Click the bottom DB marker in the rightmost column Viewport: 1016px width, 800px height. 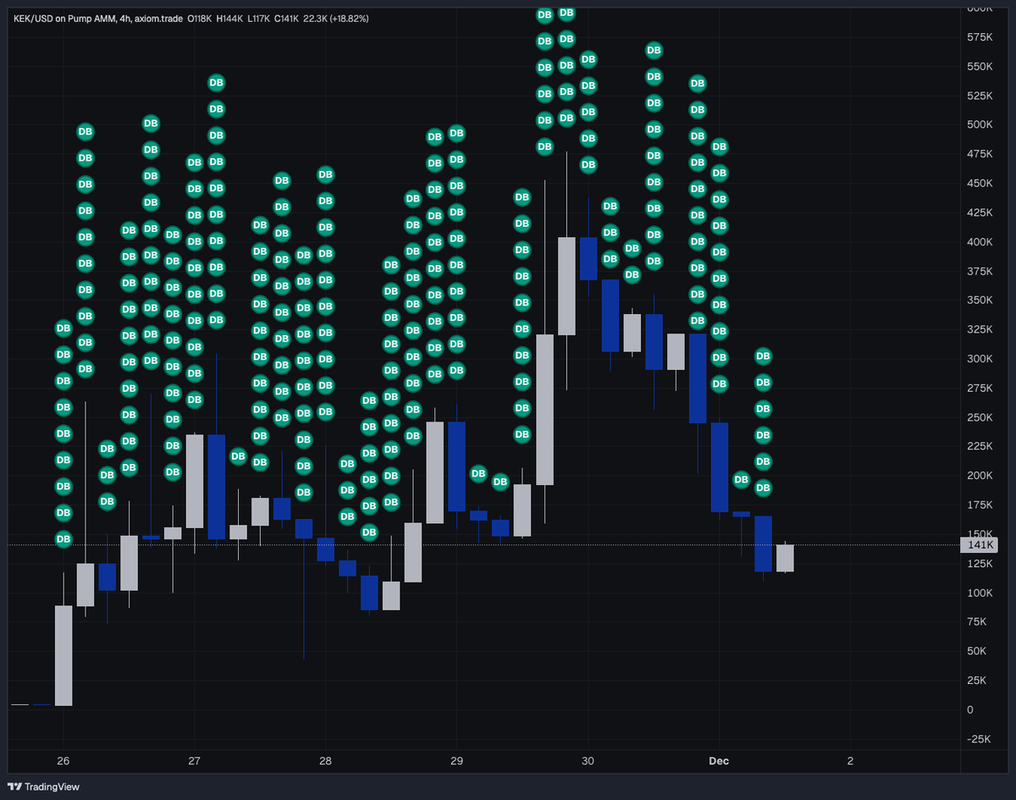coord(763,487)
